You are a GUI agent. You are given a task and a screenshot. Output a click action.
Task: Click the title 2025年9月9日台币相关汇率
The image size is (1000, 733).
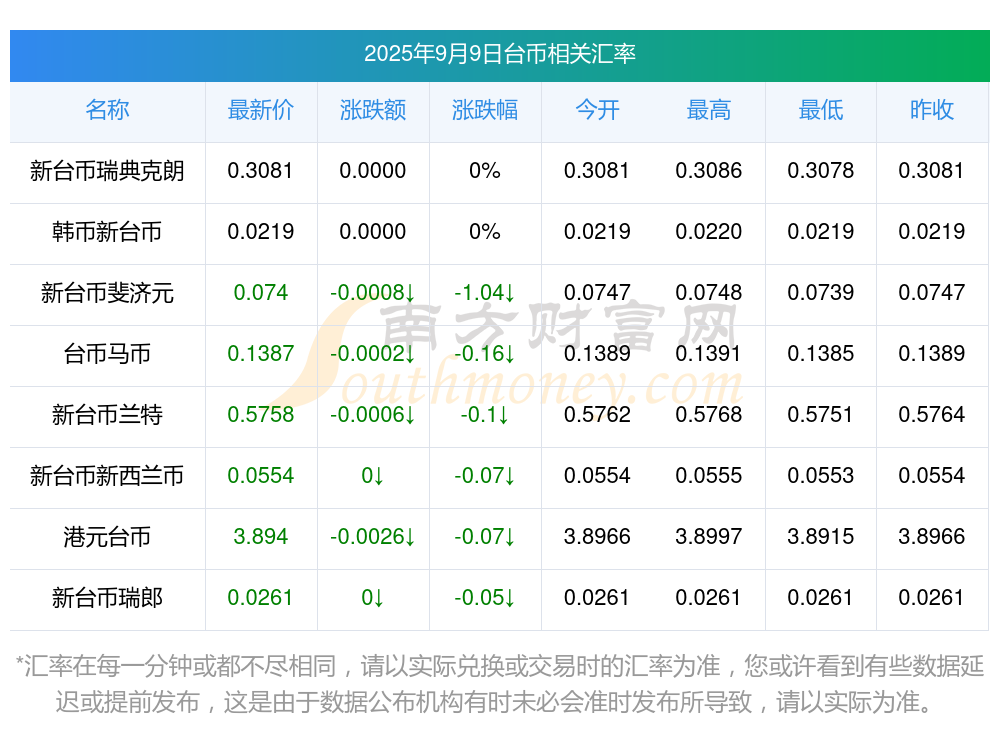[x=499, y=54]
